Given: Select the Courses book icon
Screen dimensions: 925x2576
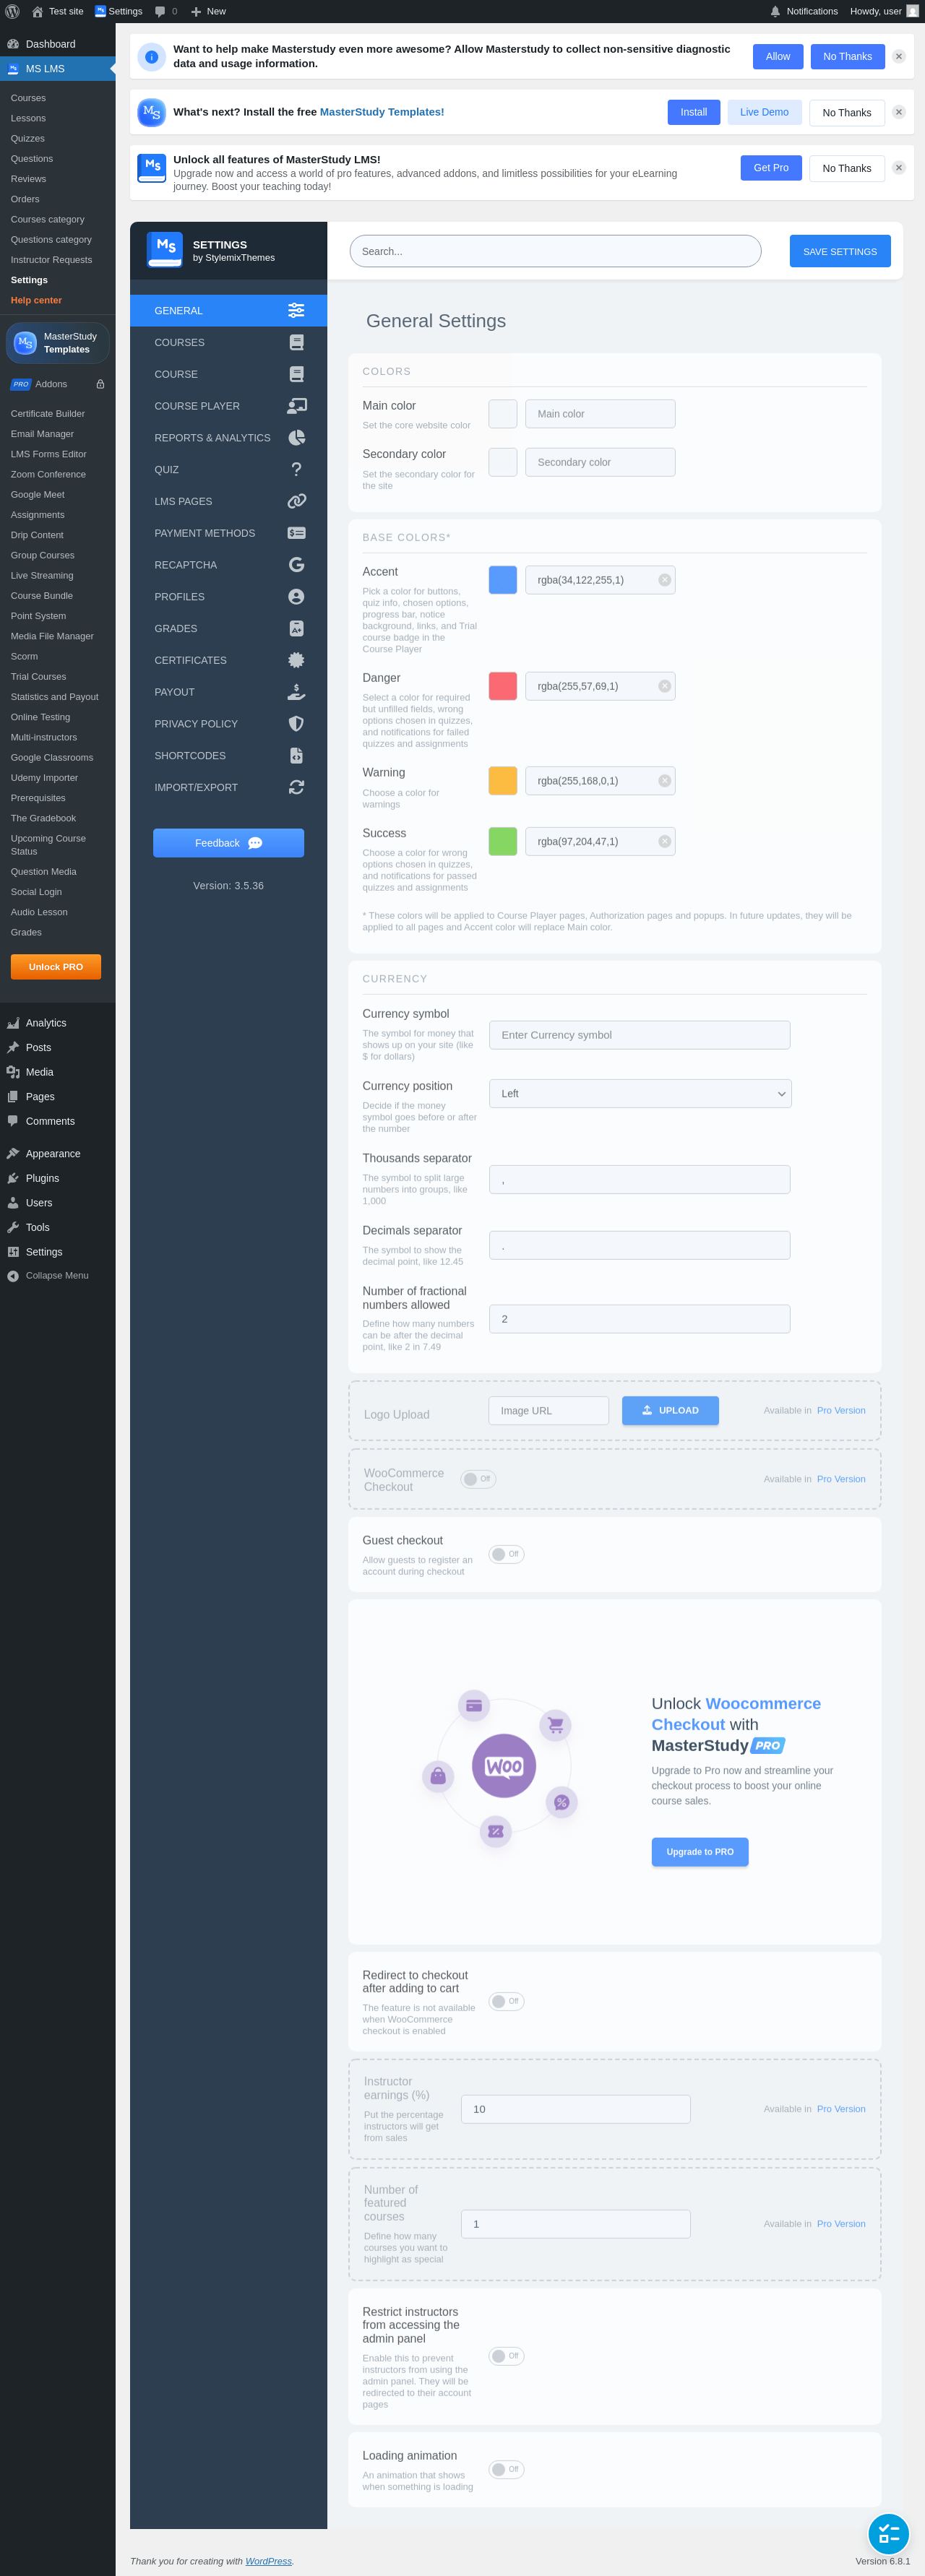Looking at the screenshot, I should coord(296,343).
